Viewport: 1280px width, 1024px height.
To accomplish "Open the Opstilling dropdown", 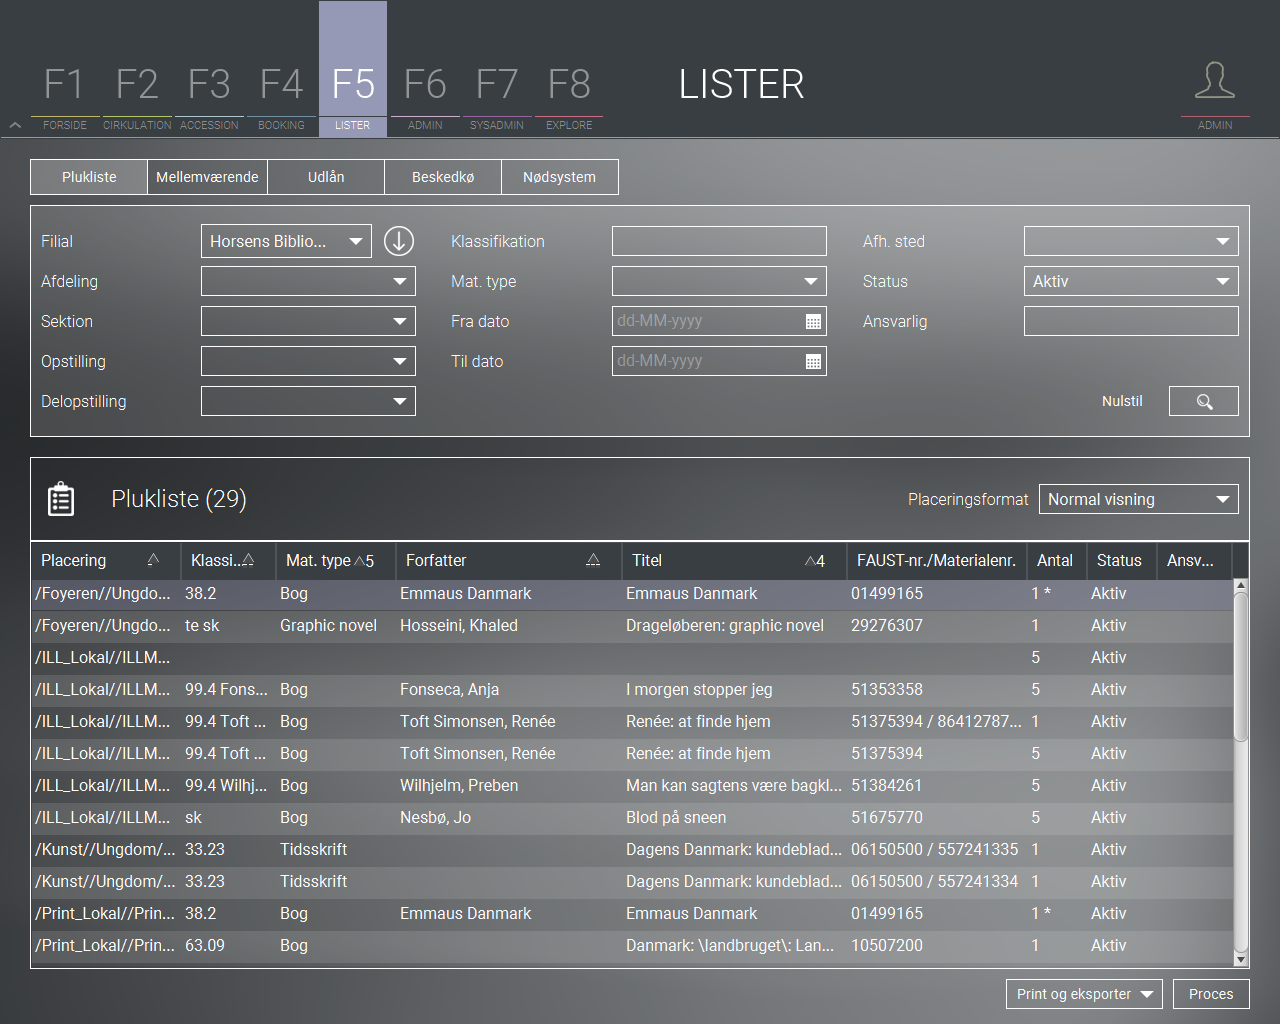I will pos(308,361).
